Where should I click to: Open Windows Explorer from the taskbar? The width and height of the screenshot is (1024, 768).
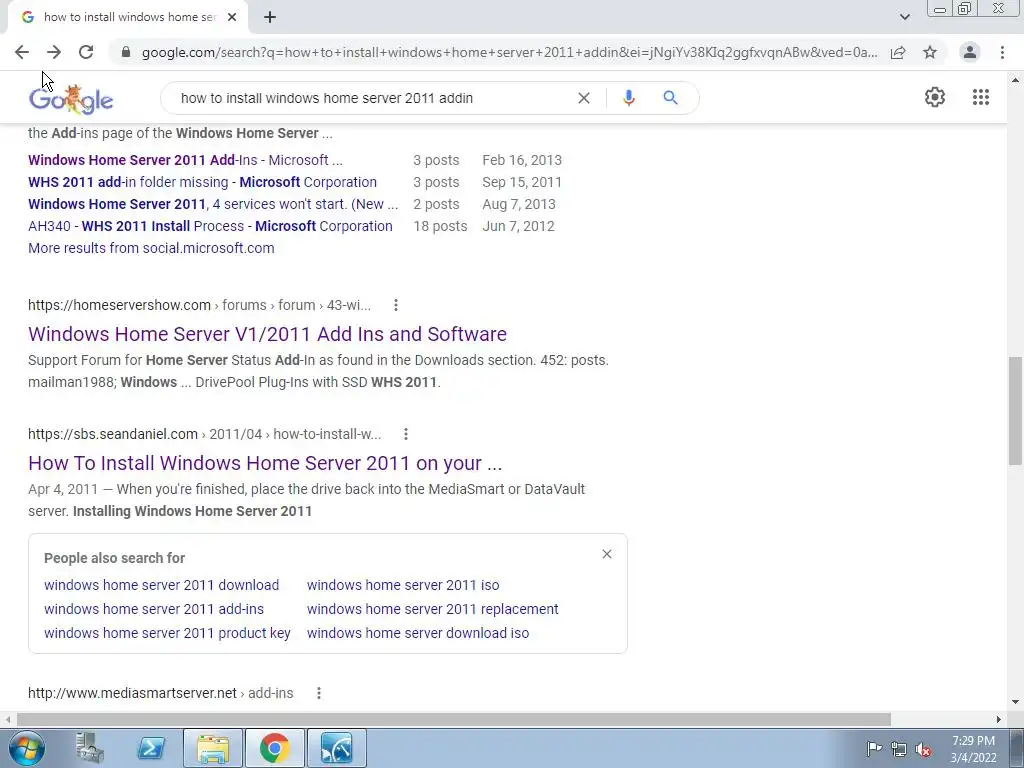tap(213, 748)
